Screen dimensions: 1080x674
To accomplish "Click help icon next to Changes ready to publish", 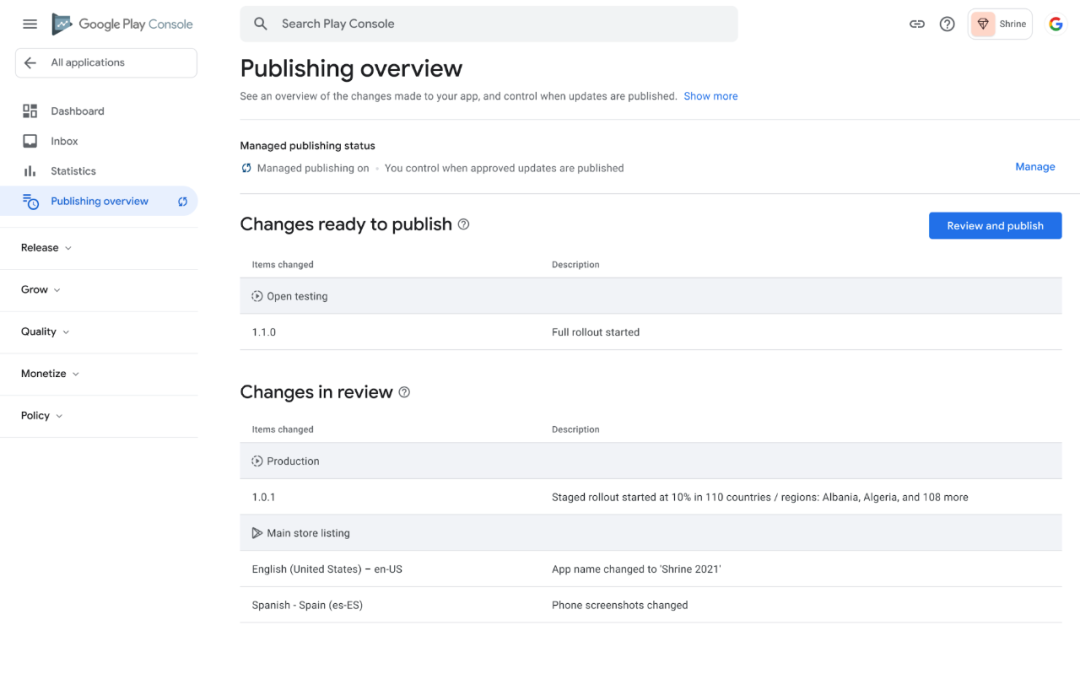I will 463,225.
